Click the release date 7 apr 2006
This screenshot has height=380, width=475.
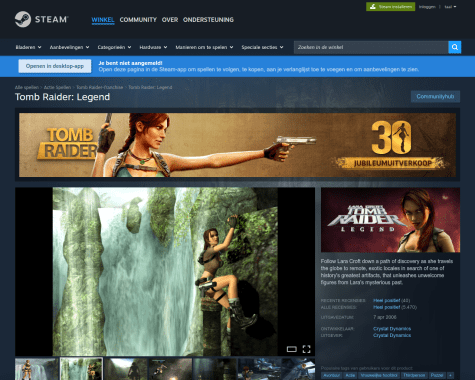point(385,317)
